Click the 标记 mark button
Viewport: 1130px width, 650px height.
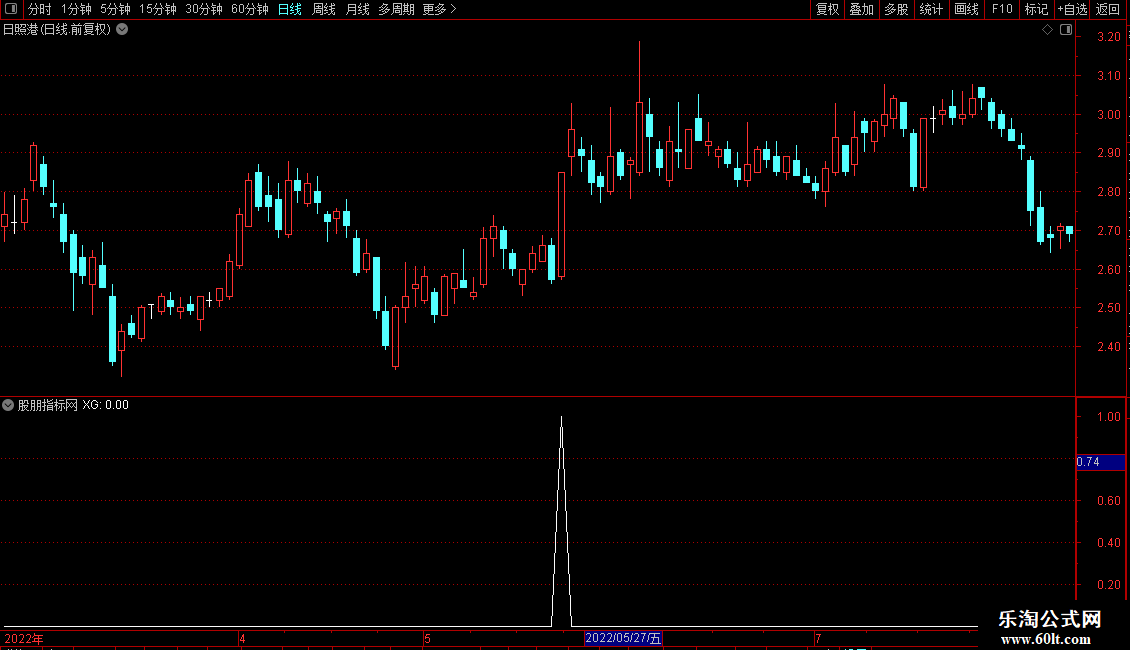click(x=1036, y=9)
